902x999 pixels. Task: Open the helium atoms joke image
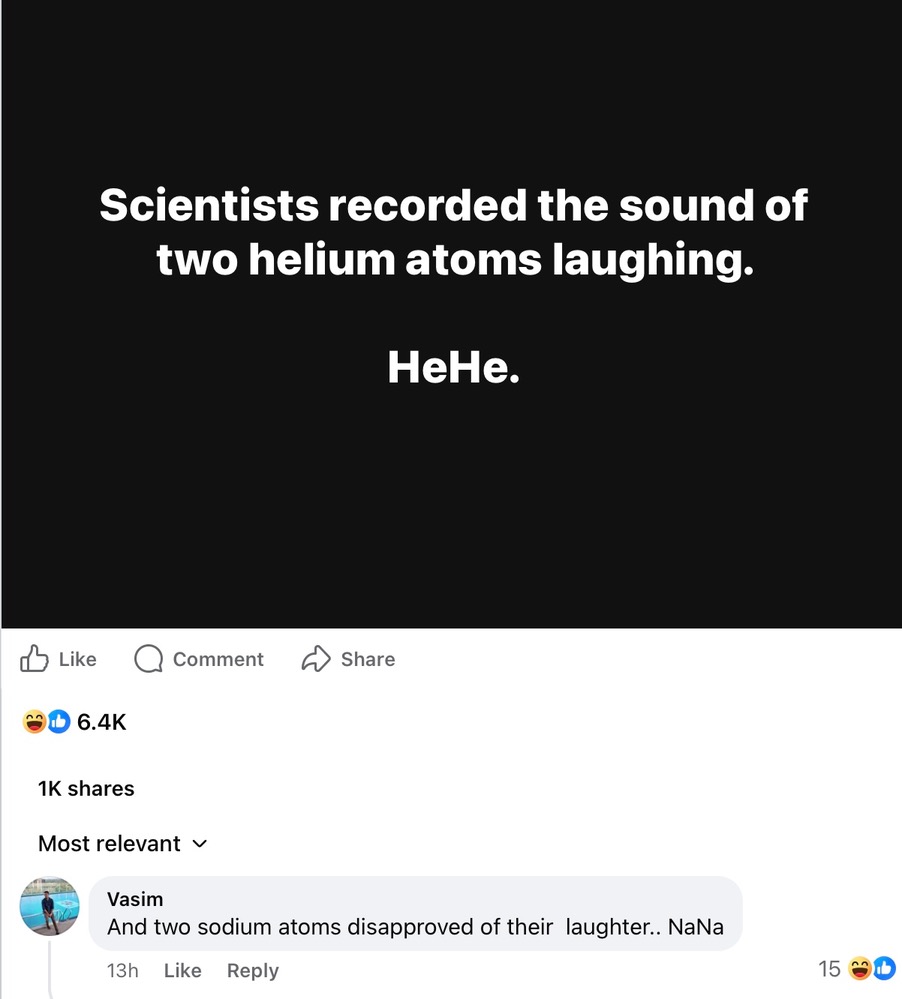coord(451,314)
